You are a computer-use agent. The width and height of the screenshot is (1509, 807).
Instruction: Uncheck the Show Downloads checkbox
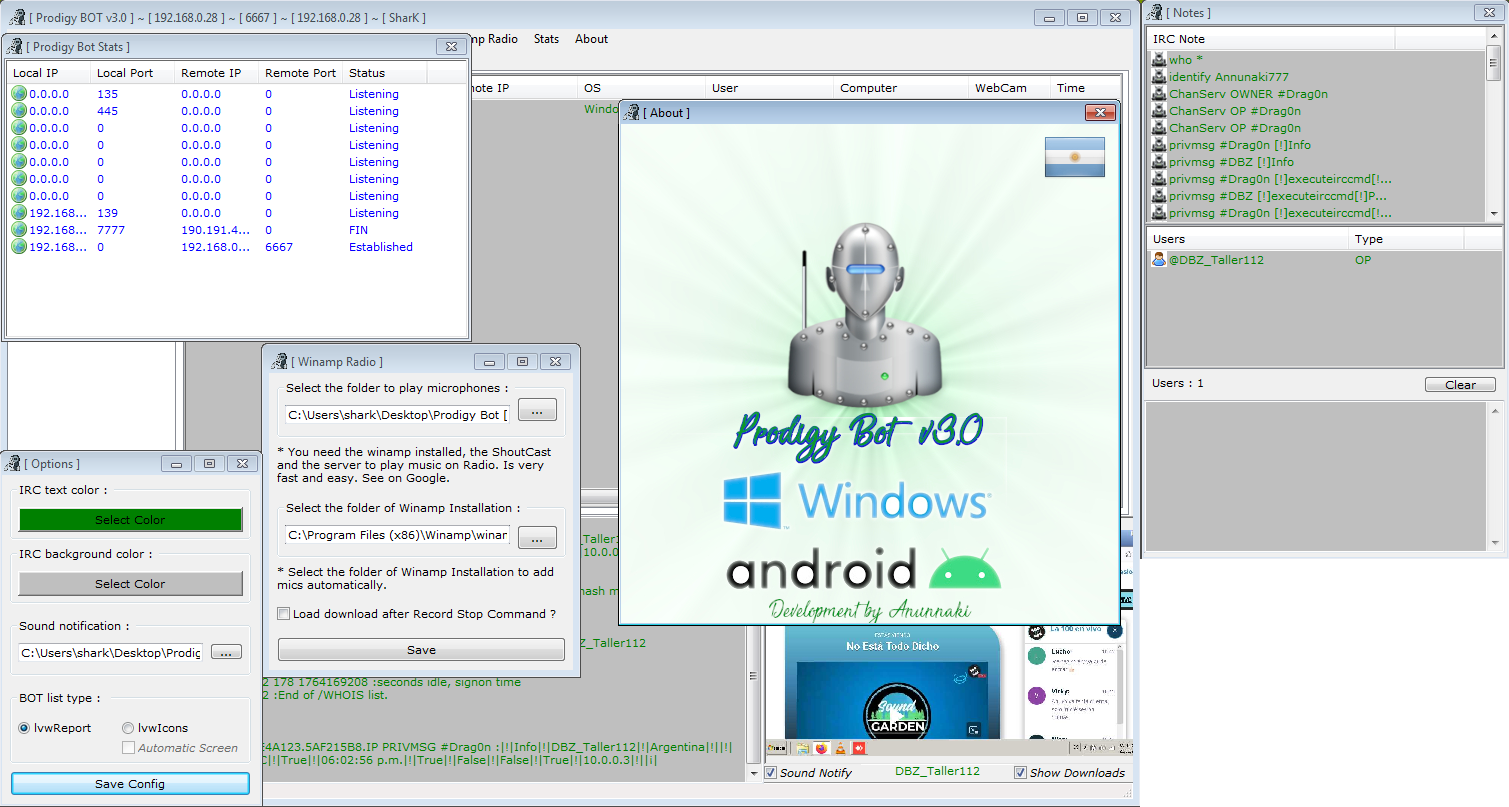[x=1020, y=773]
